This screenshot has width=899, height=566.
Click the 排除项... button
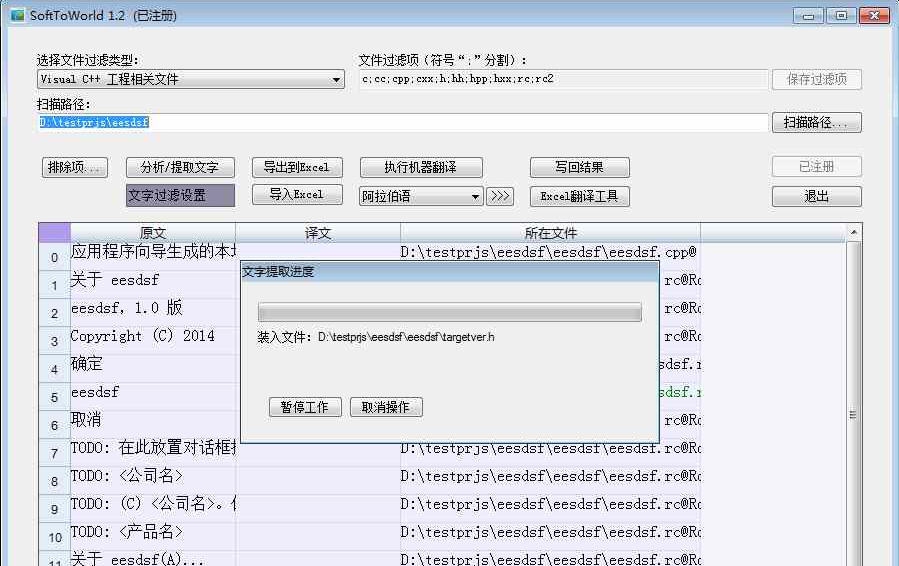click(x=75, y=167)
